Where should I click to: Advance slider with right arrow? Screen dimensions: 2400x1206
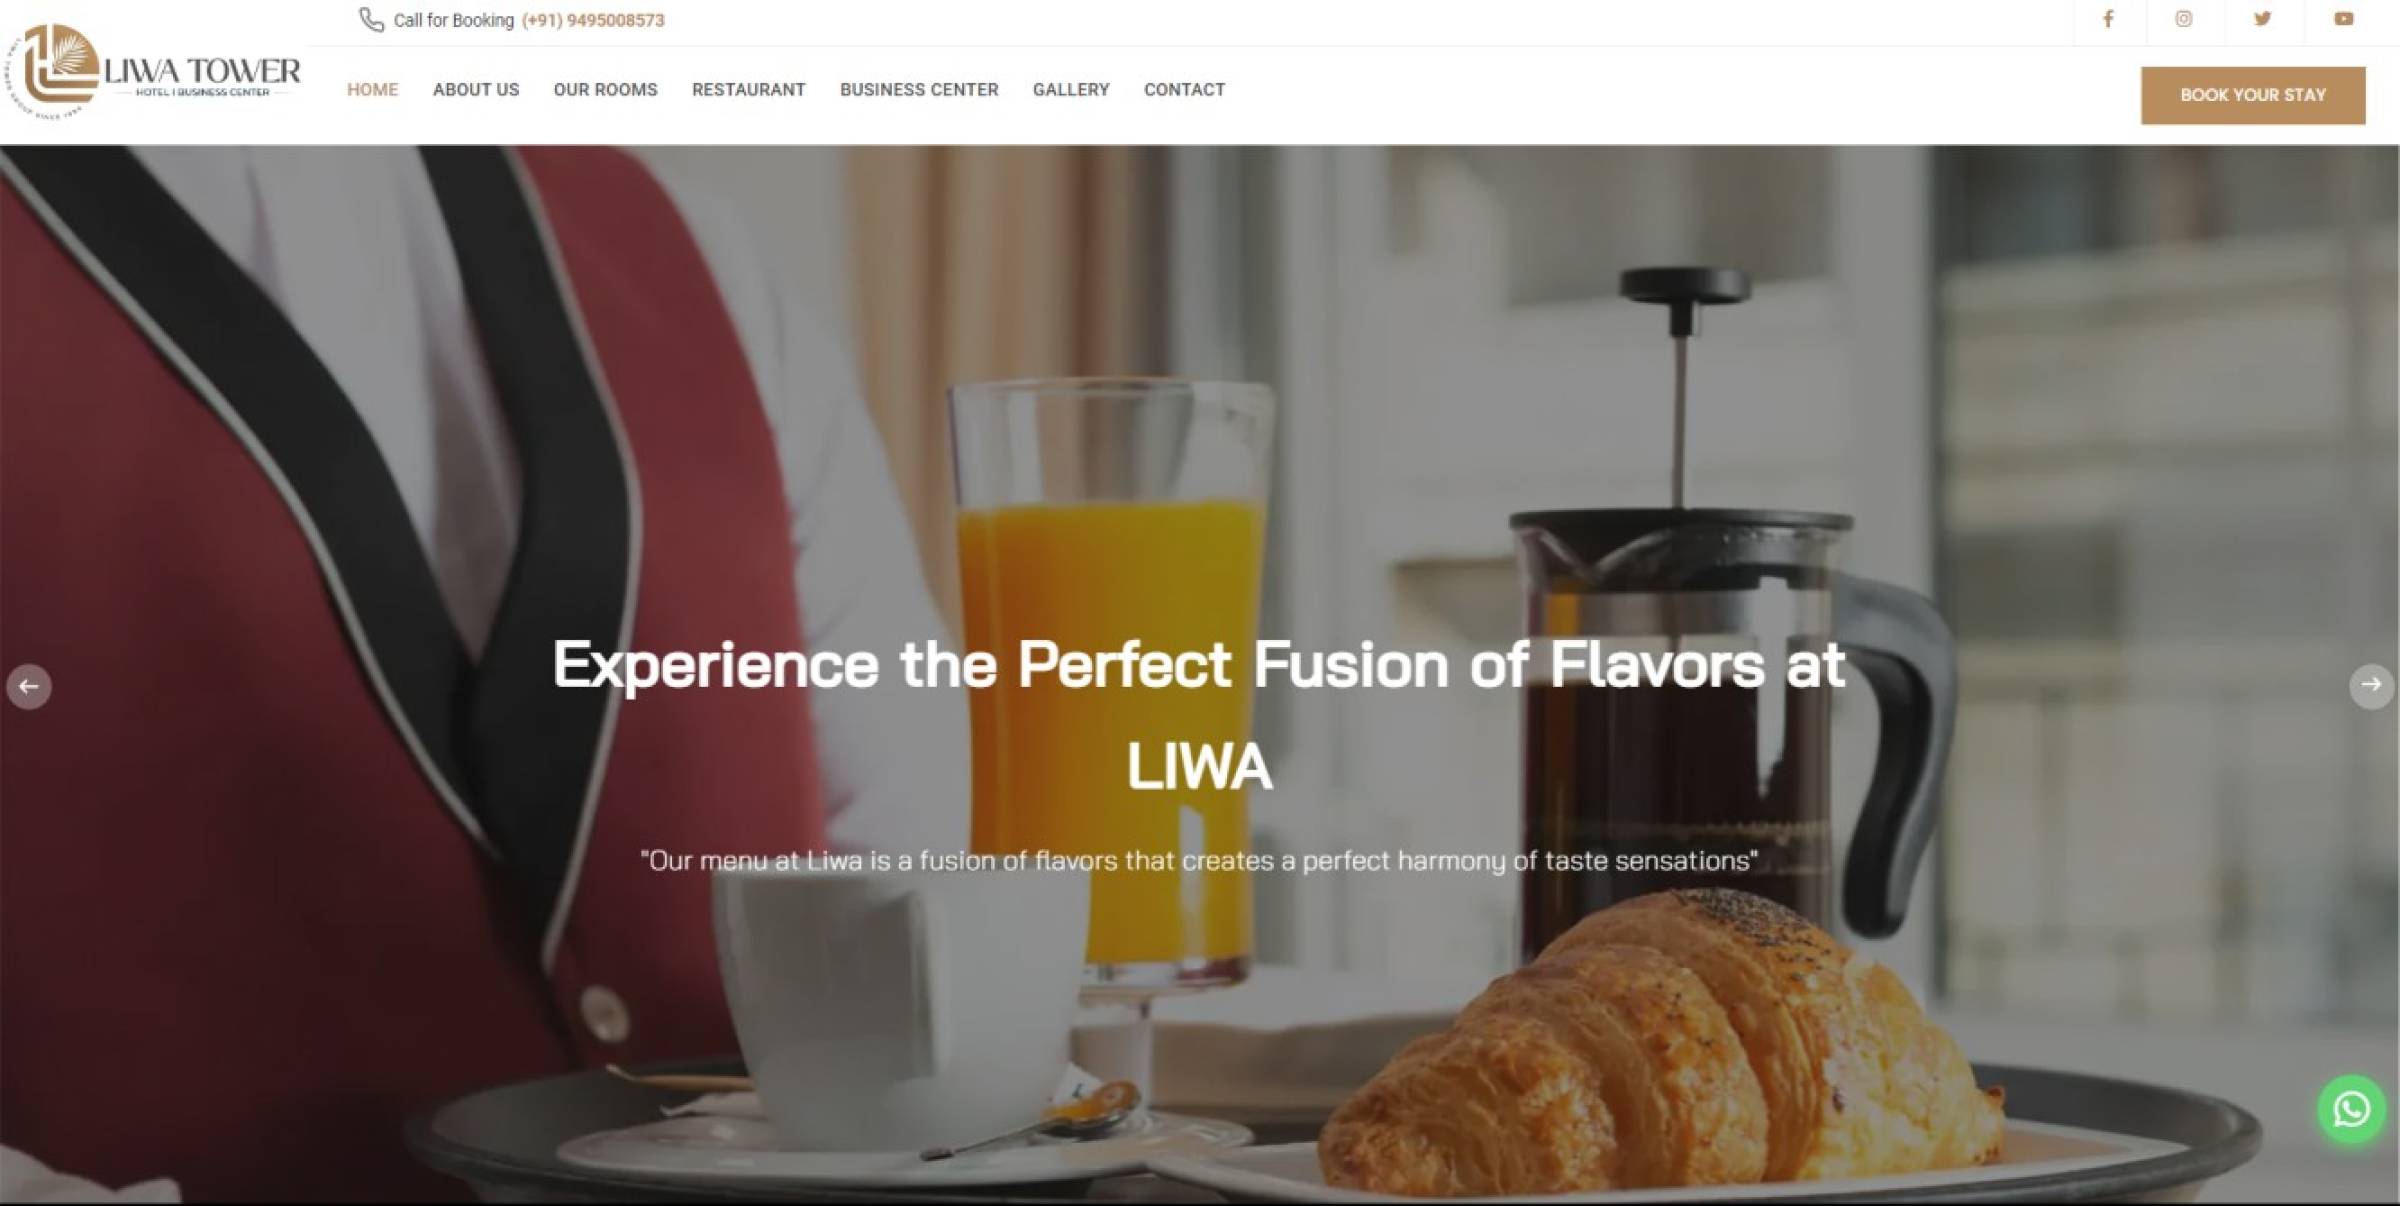[x=2371, y=685]
